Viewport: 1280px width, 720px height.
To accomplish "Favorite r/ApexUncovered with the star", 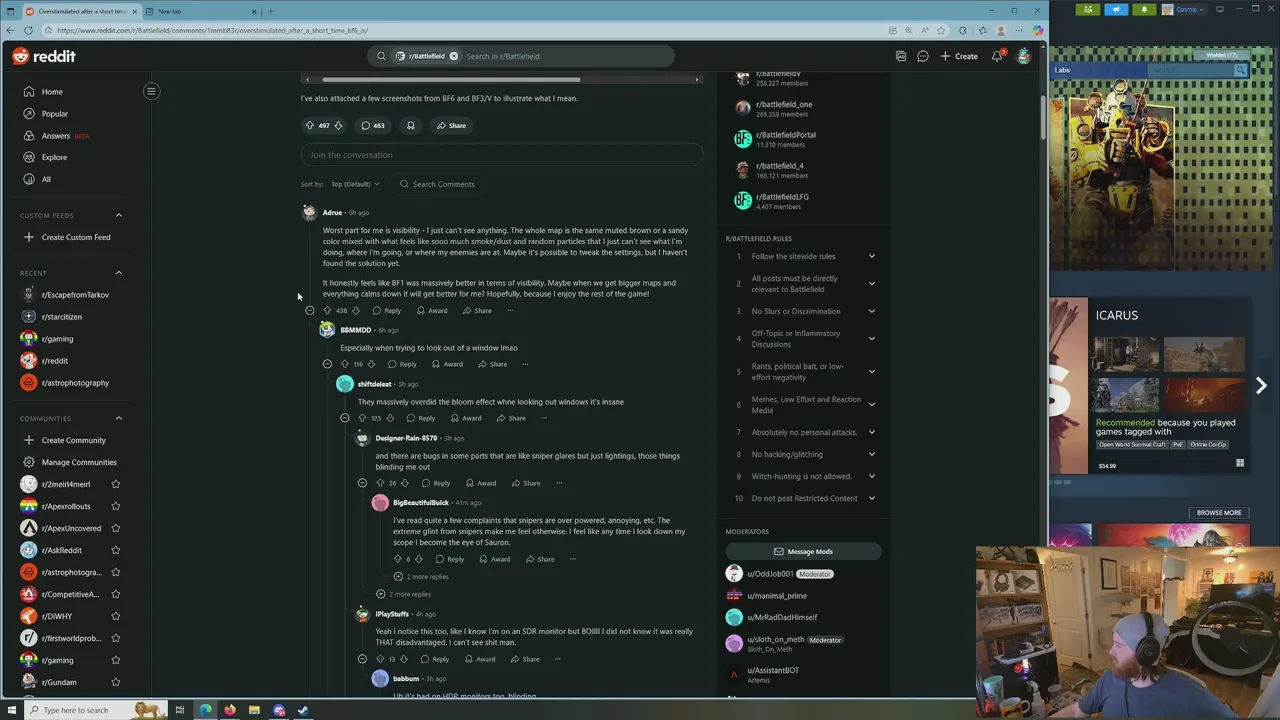I will click(x=115, y=528).
